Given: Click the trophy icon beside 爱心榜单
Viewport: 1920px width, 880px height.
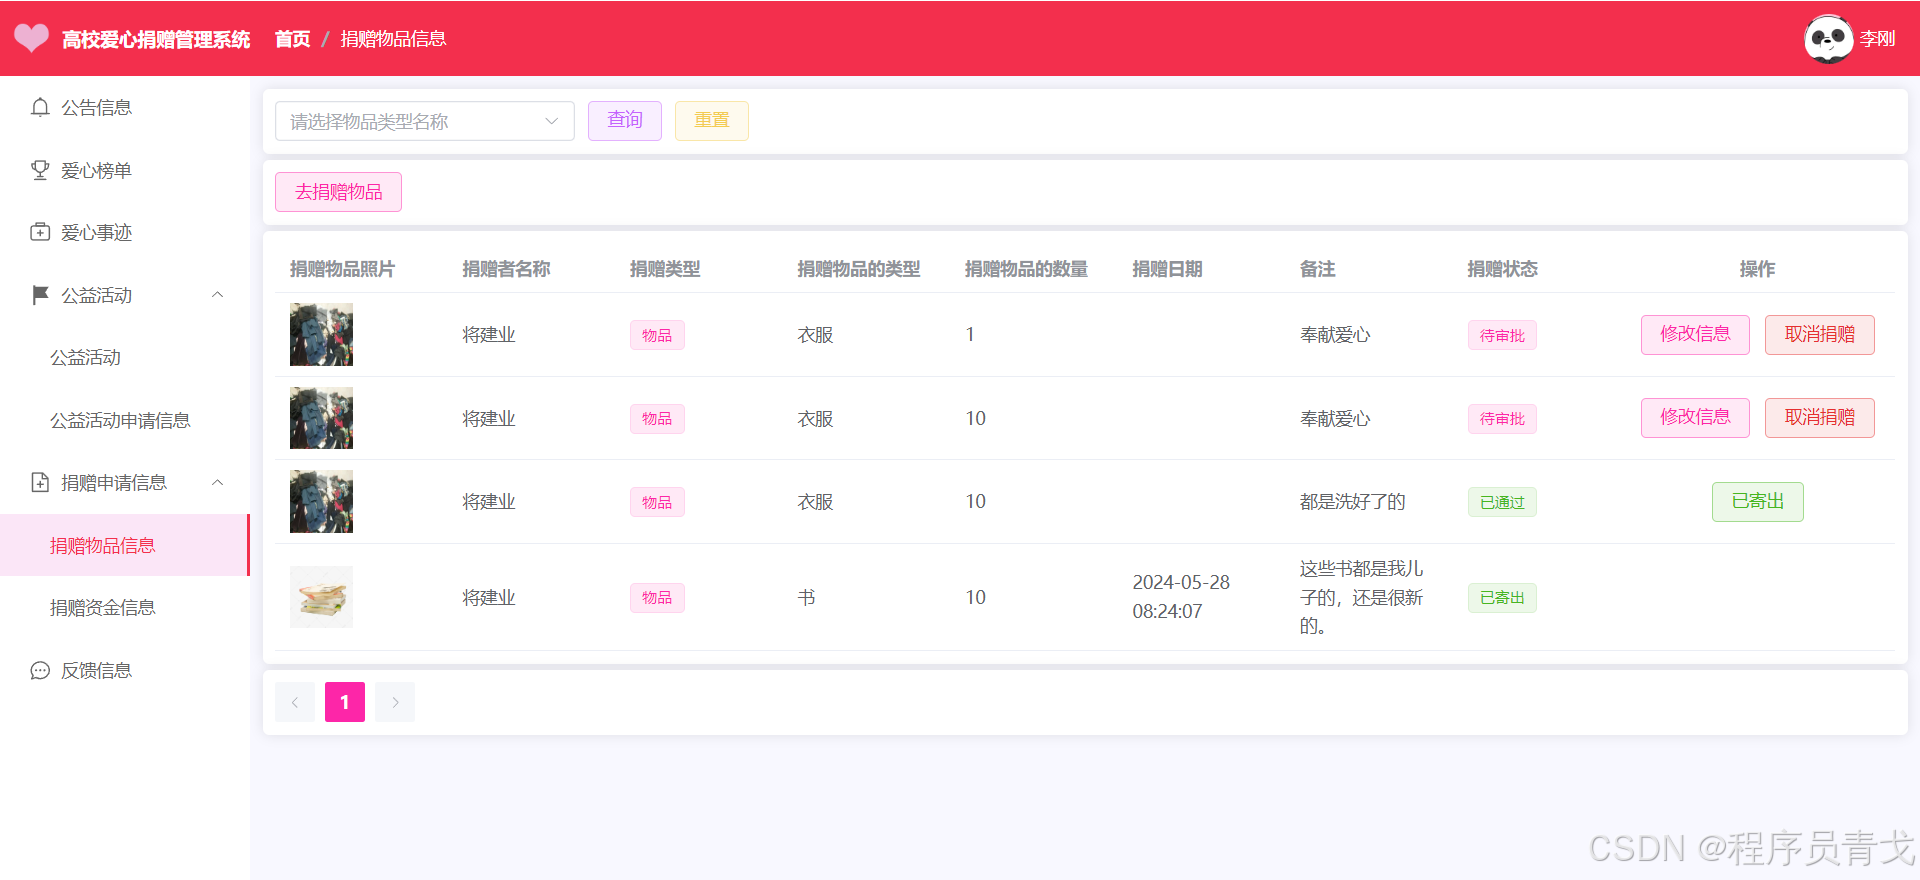Looking at the screenshot, I should [40, 170].
